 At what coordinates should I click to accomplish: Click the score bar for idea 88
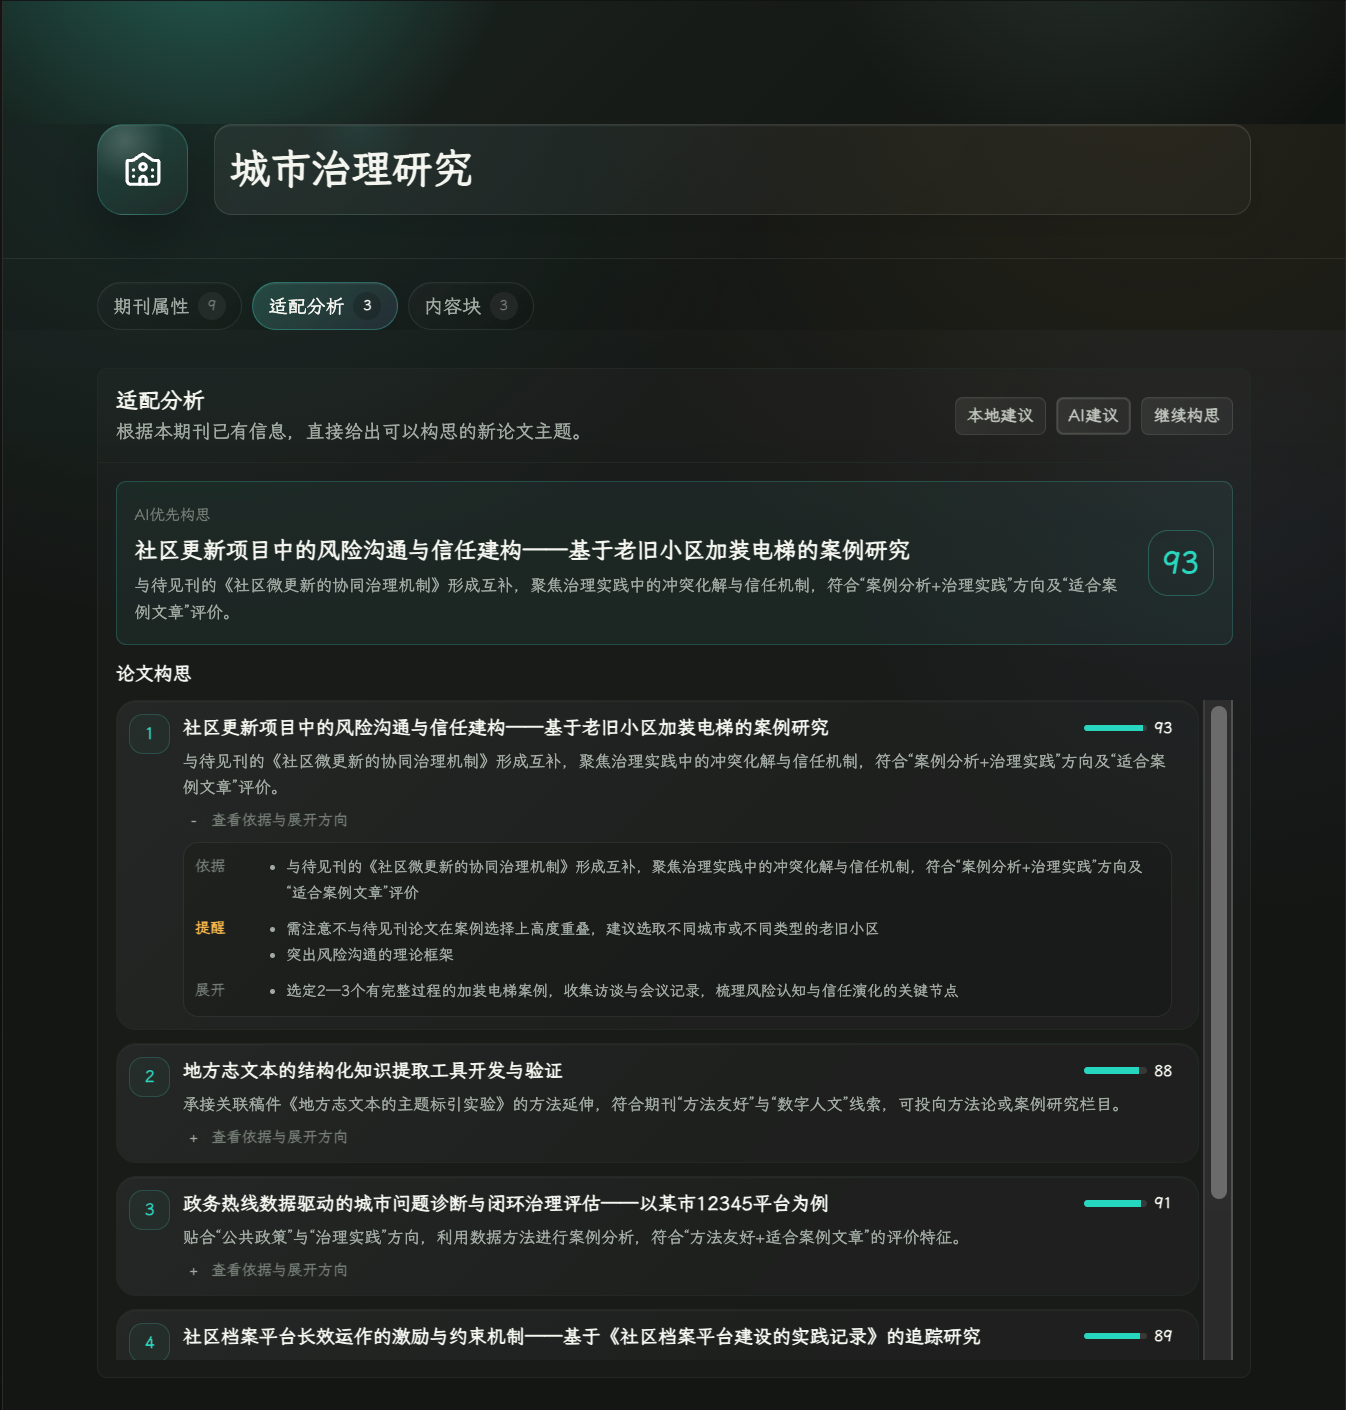(x=1115, y=1071)
